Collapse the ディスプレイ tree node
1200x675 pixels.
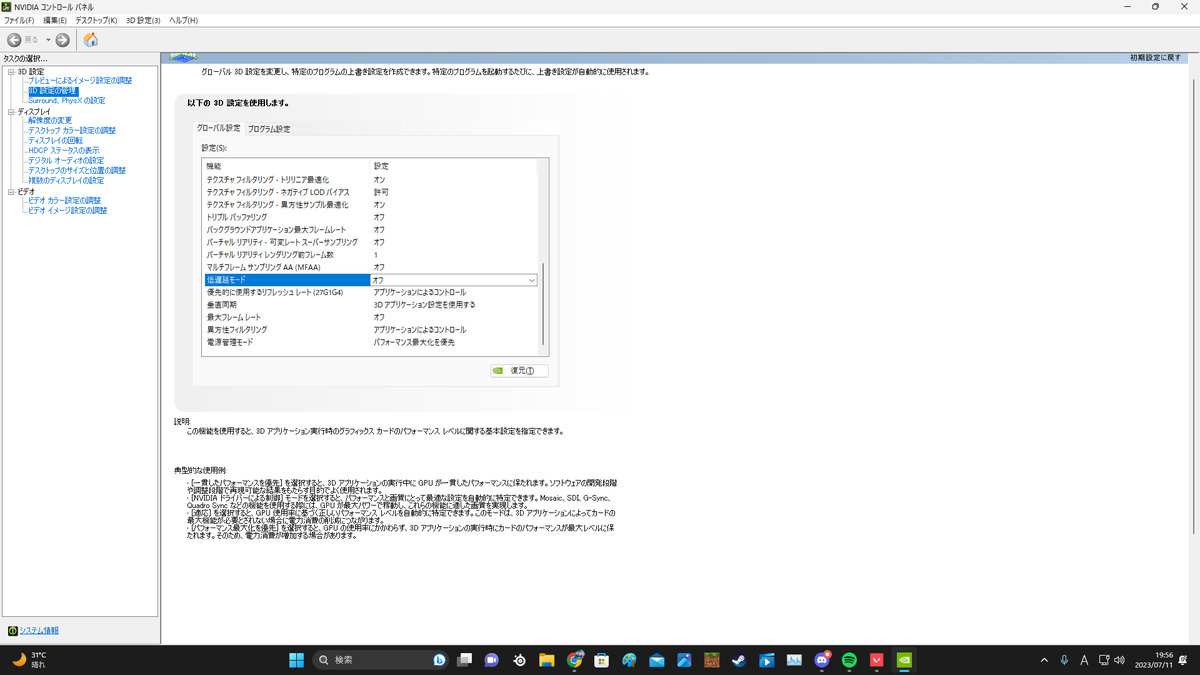[11, 112]
